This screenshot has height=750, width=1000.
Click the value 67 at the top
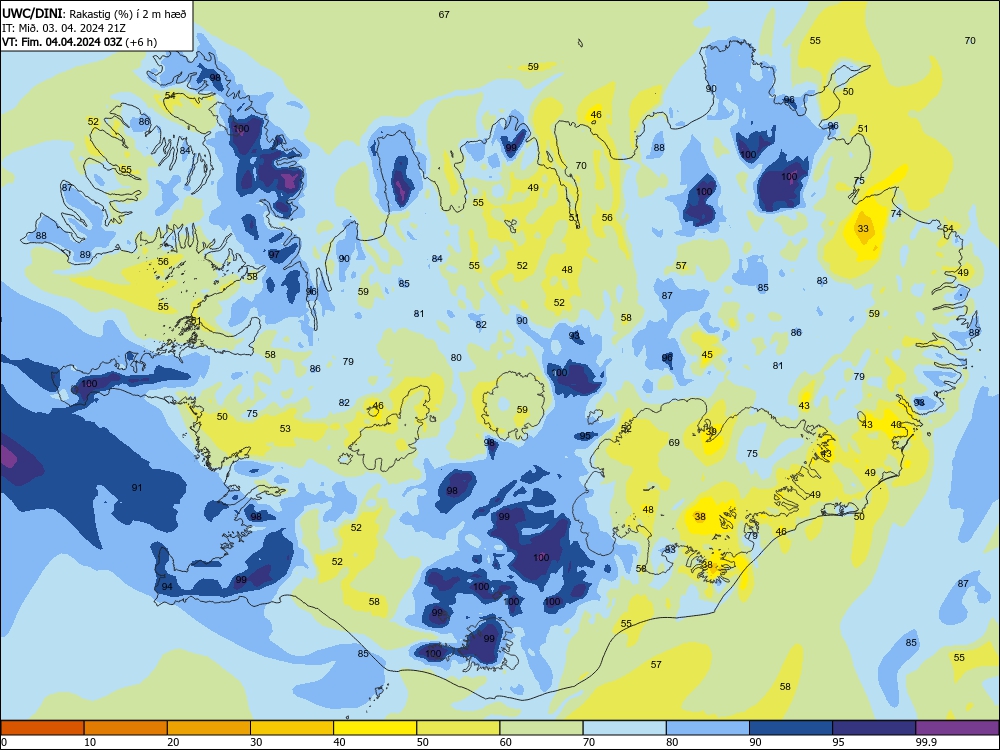click(x=444, y=15)
